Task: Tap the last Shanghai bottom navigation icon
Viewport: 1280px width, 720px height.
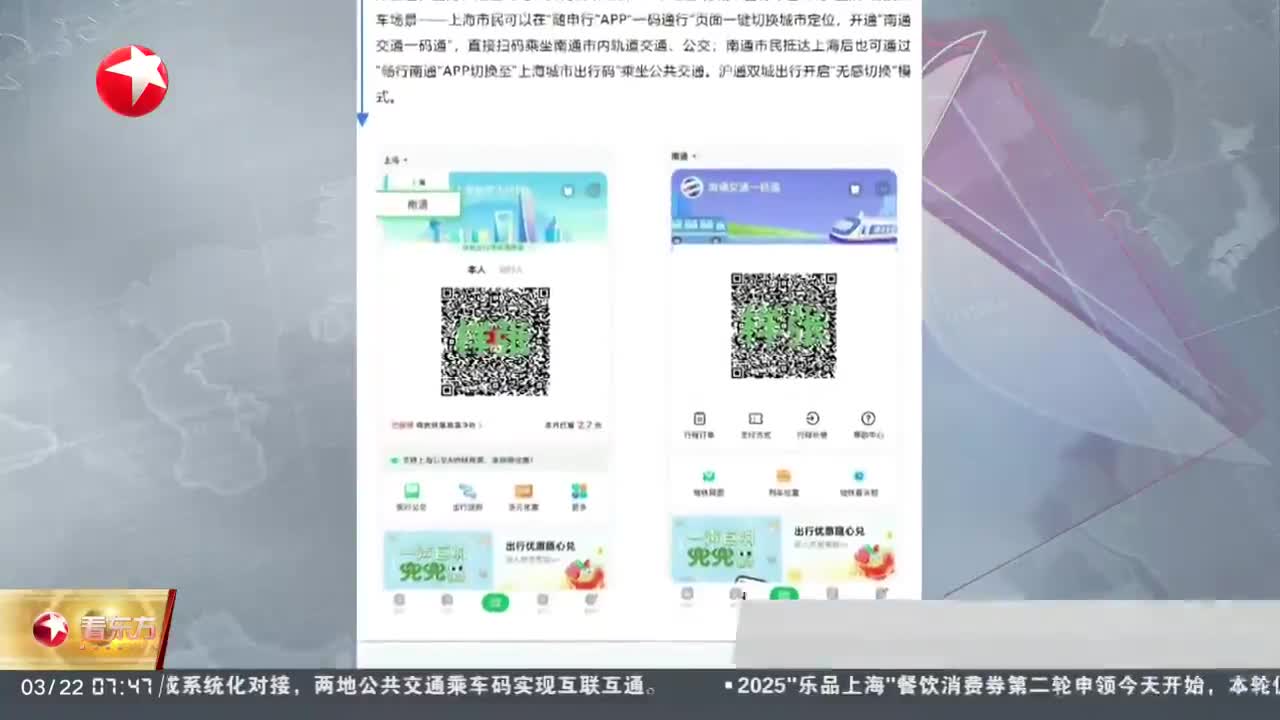Action: [590, 601]
